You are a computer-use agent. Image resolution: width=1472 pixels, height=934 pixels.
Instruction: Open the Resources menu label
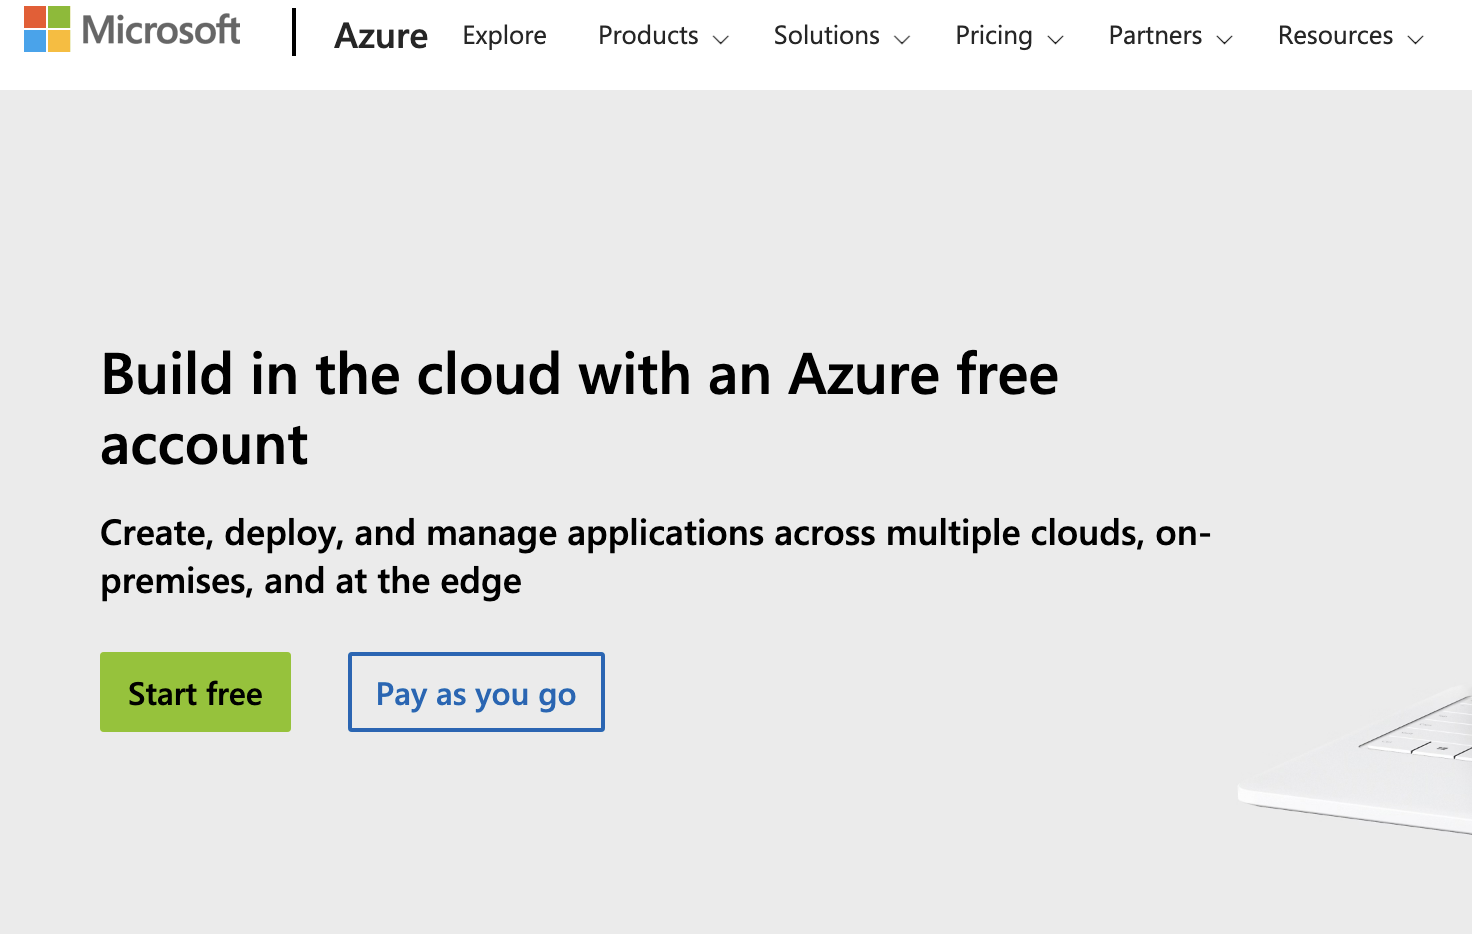click(x=1335, y=36)
